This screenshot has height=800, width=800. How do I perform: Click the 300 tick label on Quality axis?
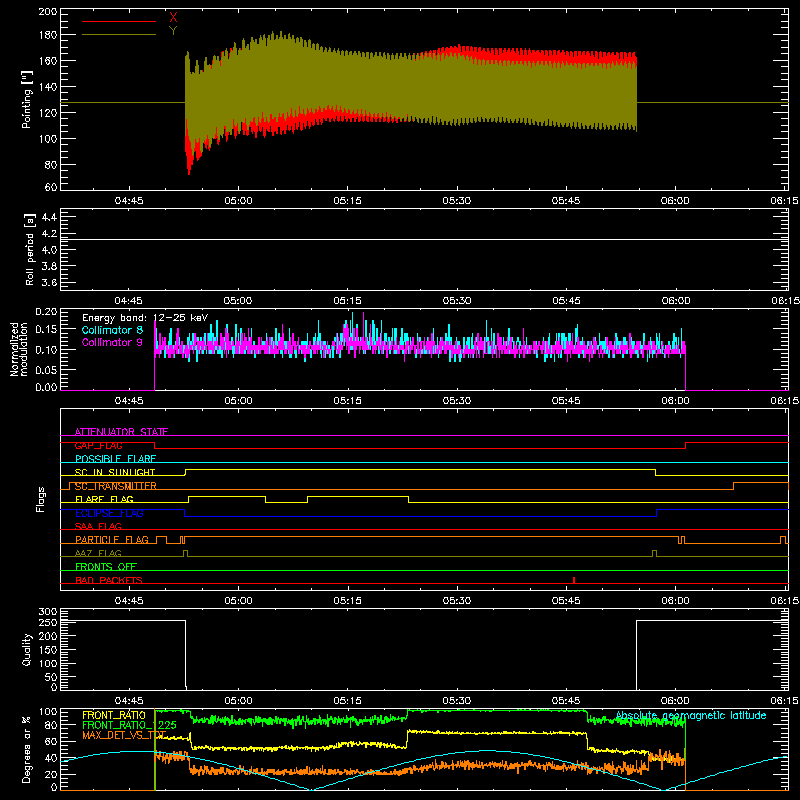pyautogui.click(x=48, y=612)
